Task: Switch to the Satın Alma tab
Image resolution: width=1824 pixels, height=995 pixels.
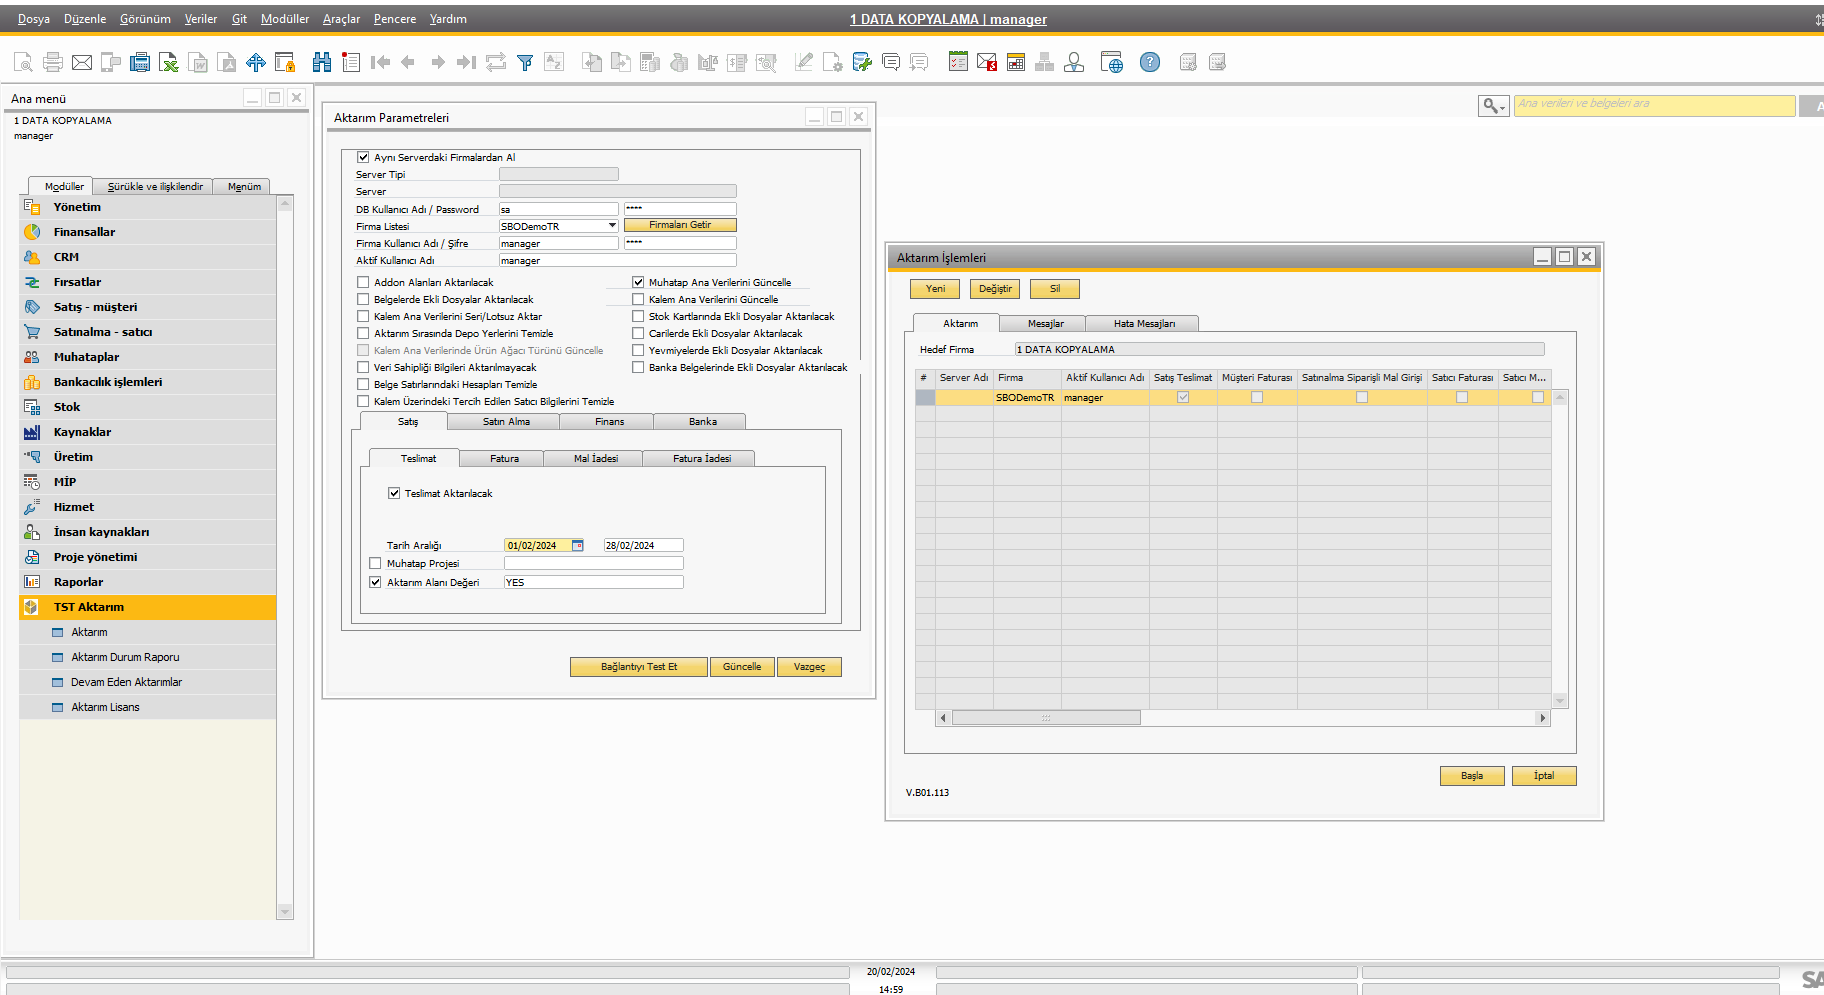Action: click(x=506, y=422)
